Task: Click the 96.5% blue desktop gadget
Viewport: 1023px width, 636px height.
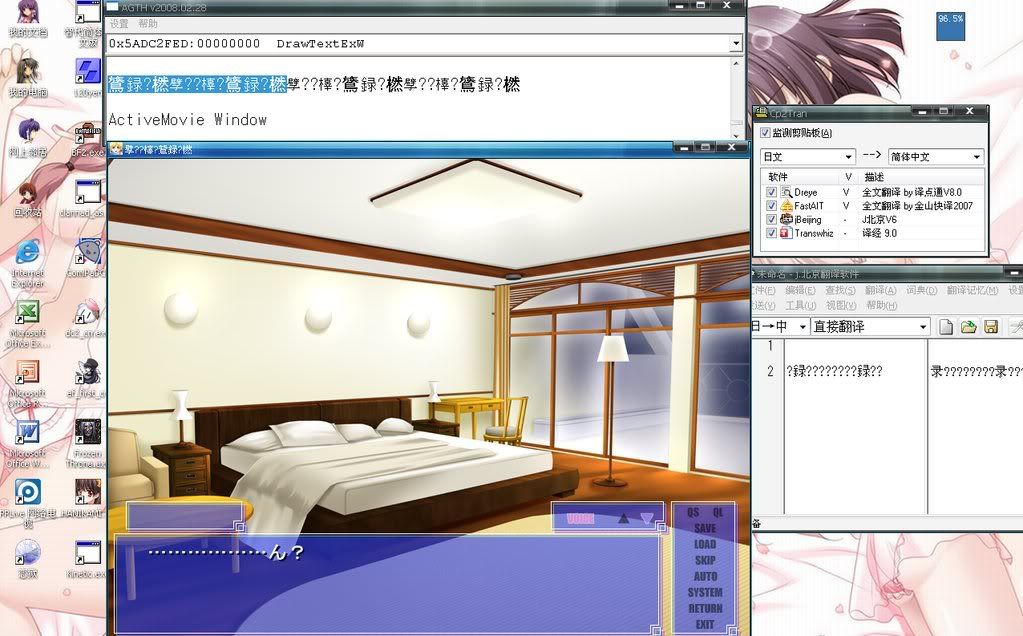Action: click(x=950, y=26)
